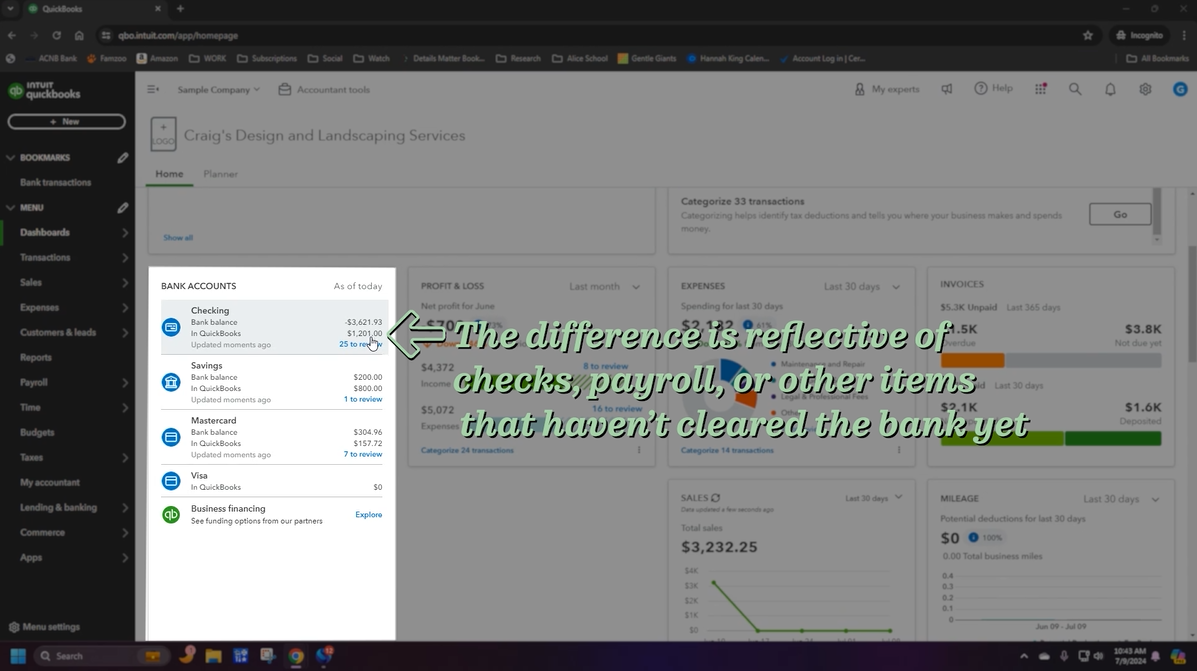The height and width of the screenshot is (671, 1197).
Task: Collapse the sidebar with hamburger icon
Action: 153,89
